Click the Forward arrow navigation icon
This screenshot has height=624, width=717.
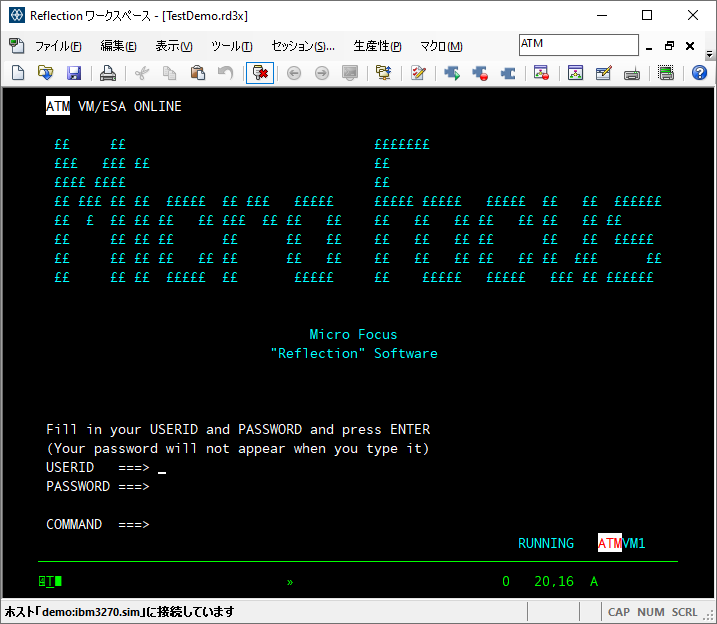click(x=322, y=73)
